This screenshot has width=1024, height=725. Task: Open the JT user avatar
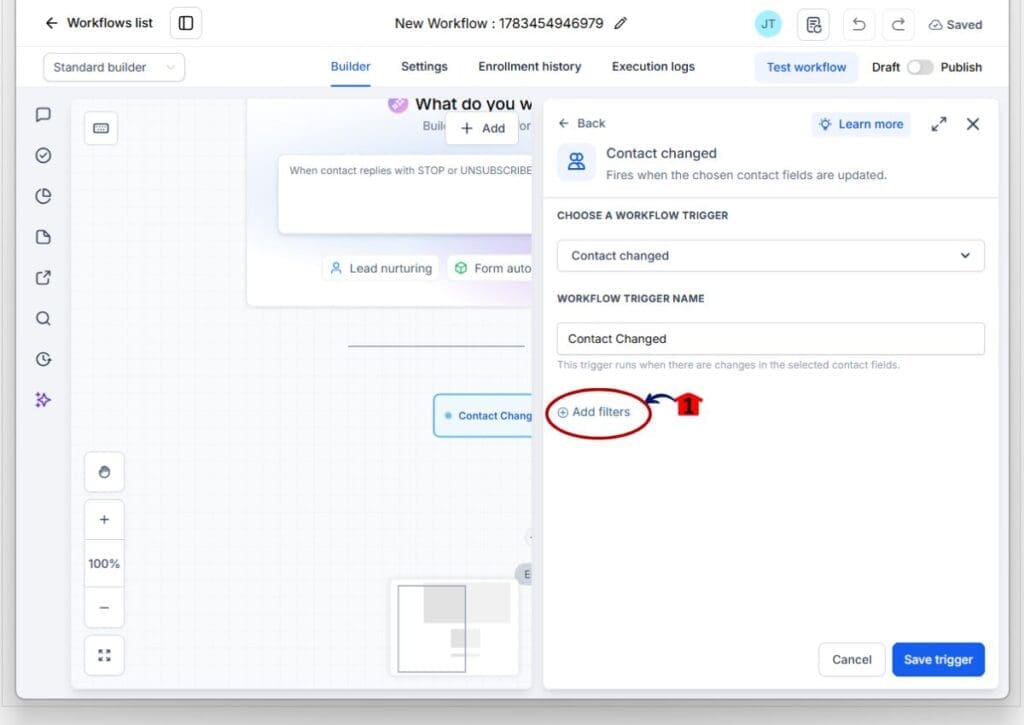(x=768, y=24)
